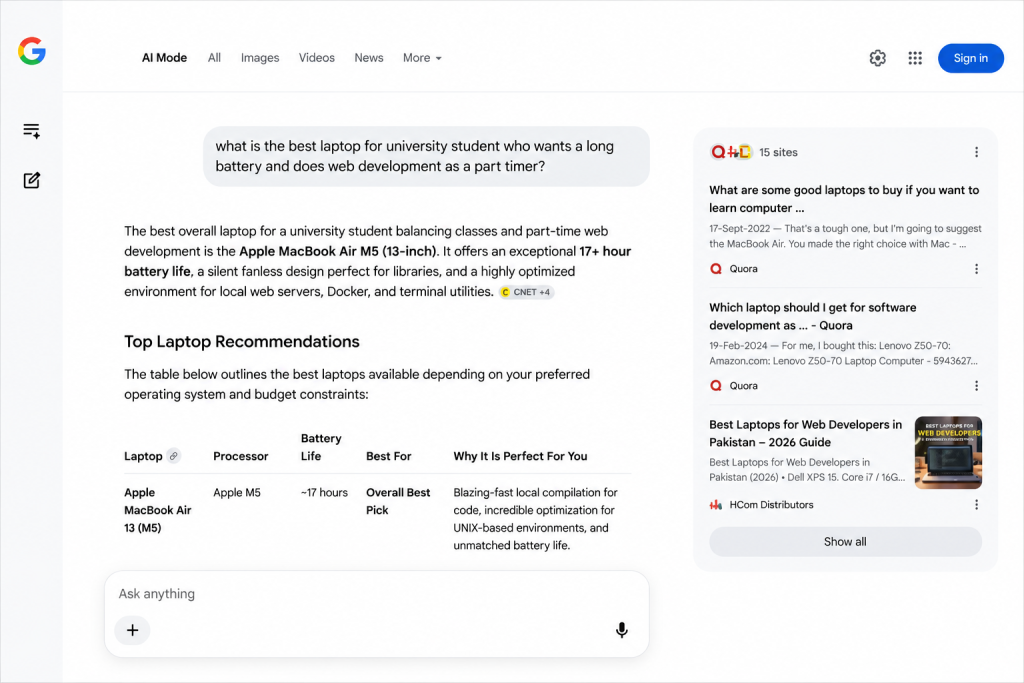The height and width of the screenshot is (683, 1024).
Task: Expand the More dropdown menu
Action: point(422,58)
